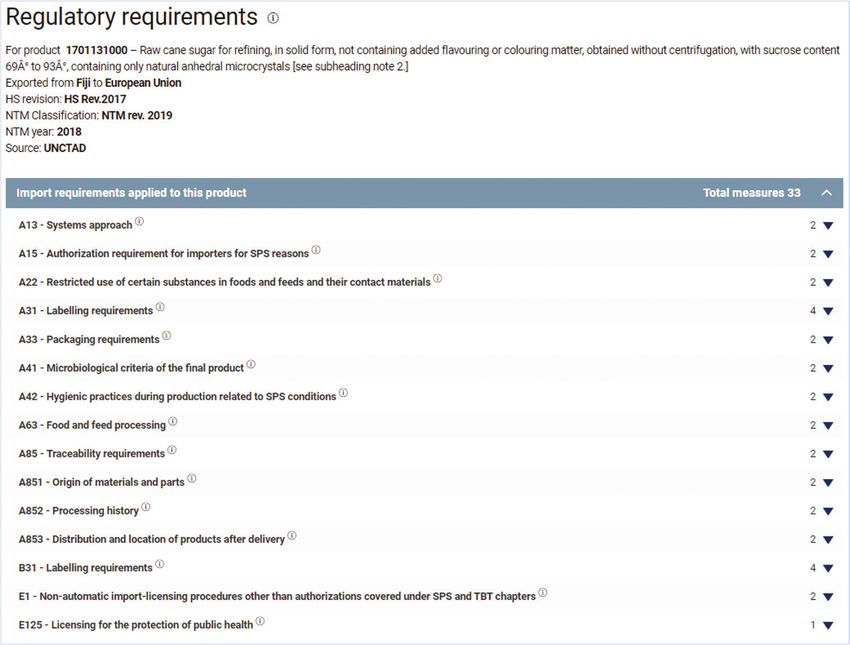Click info icon beside A31 Labelling requirements
Image resolution: width=850 pixels, height=645 pixels.
pos(160,307)
